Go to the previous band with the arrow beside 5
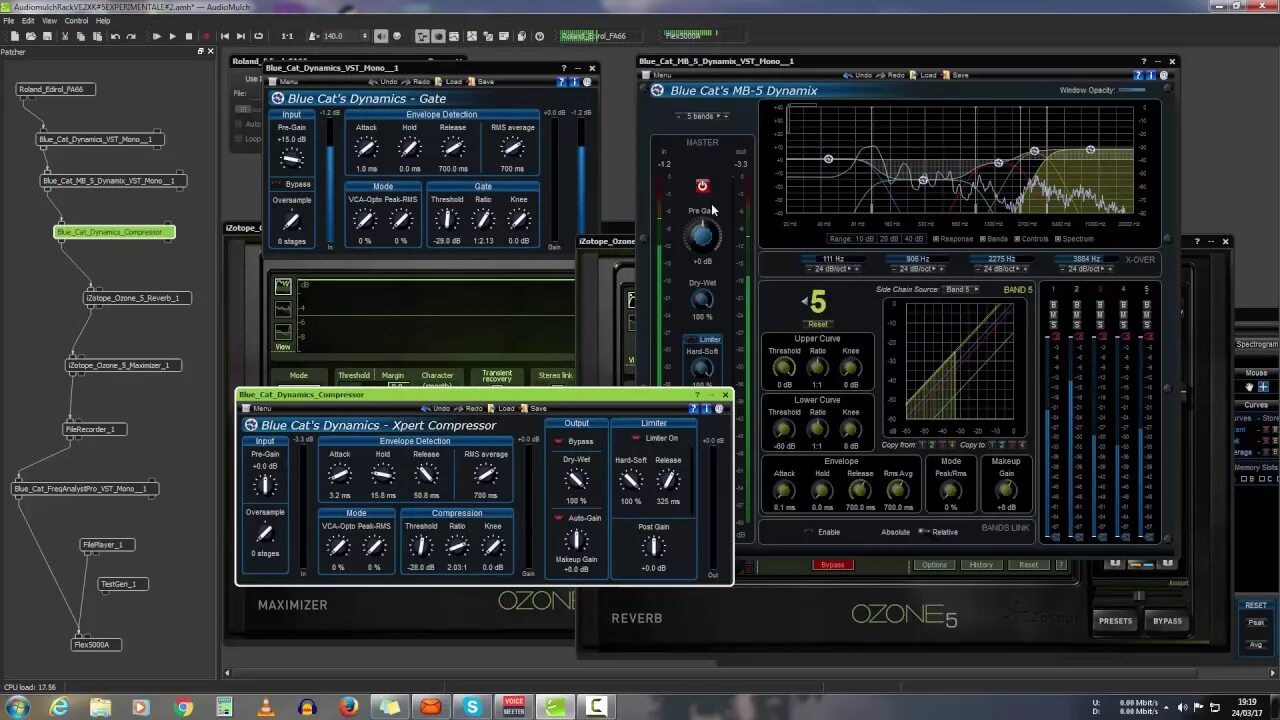The image size is (1280, 720). (x=805, y=301)
